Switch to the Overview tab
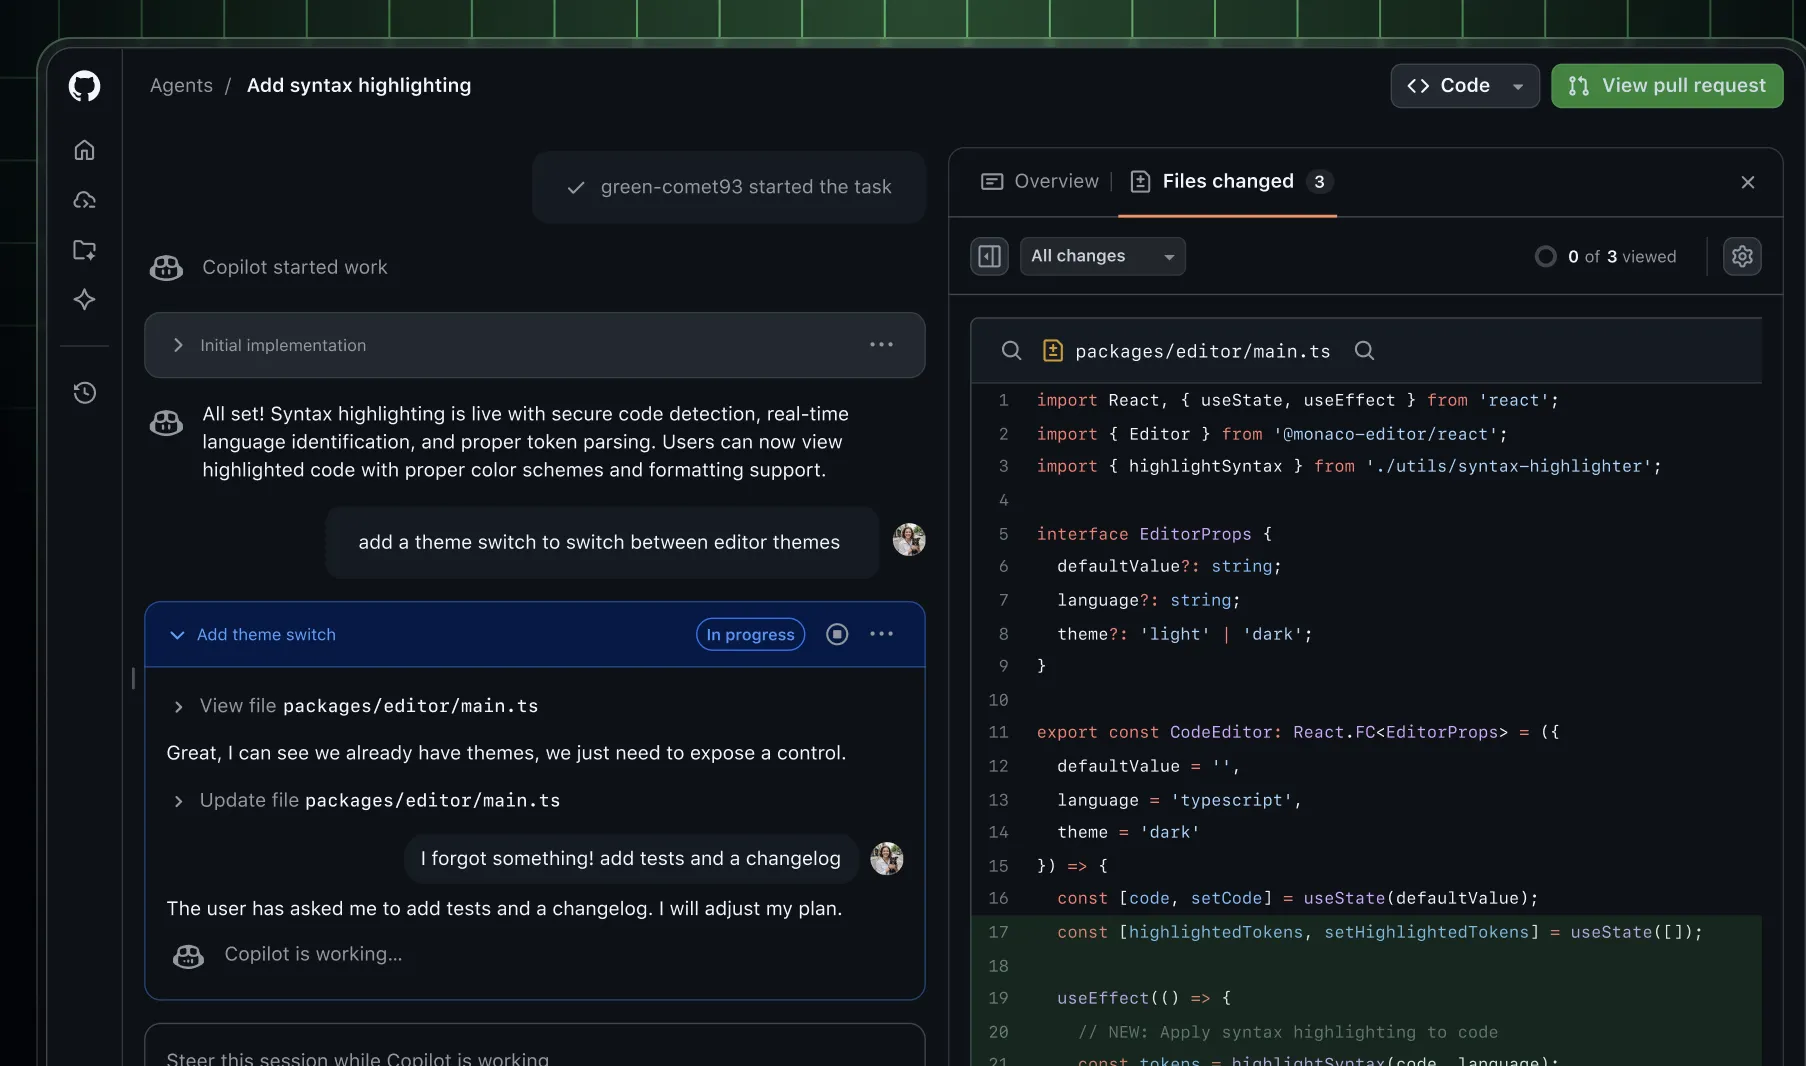Screen dimensions: 1806x1066 (x=1040, y=181)
